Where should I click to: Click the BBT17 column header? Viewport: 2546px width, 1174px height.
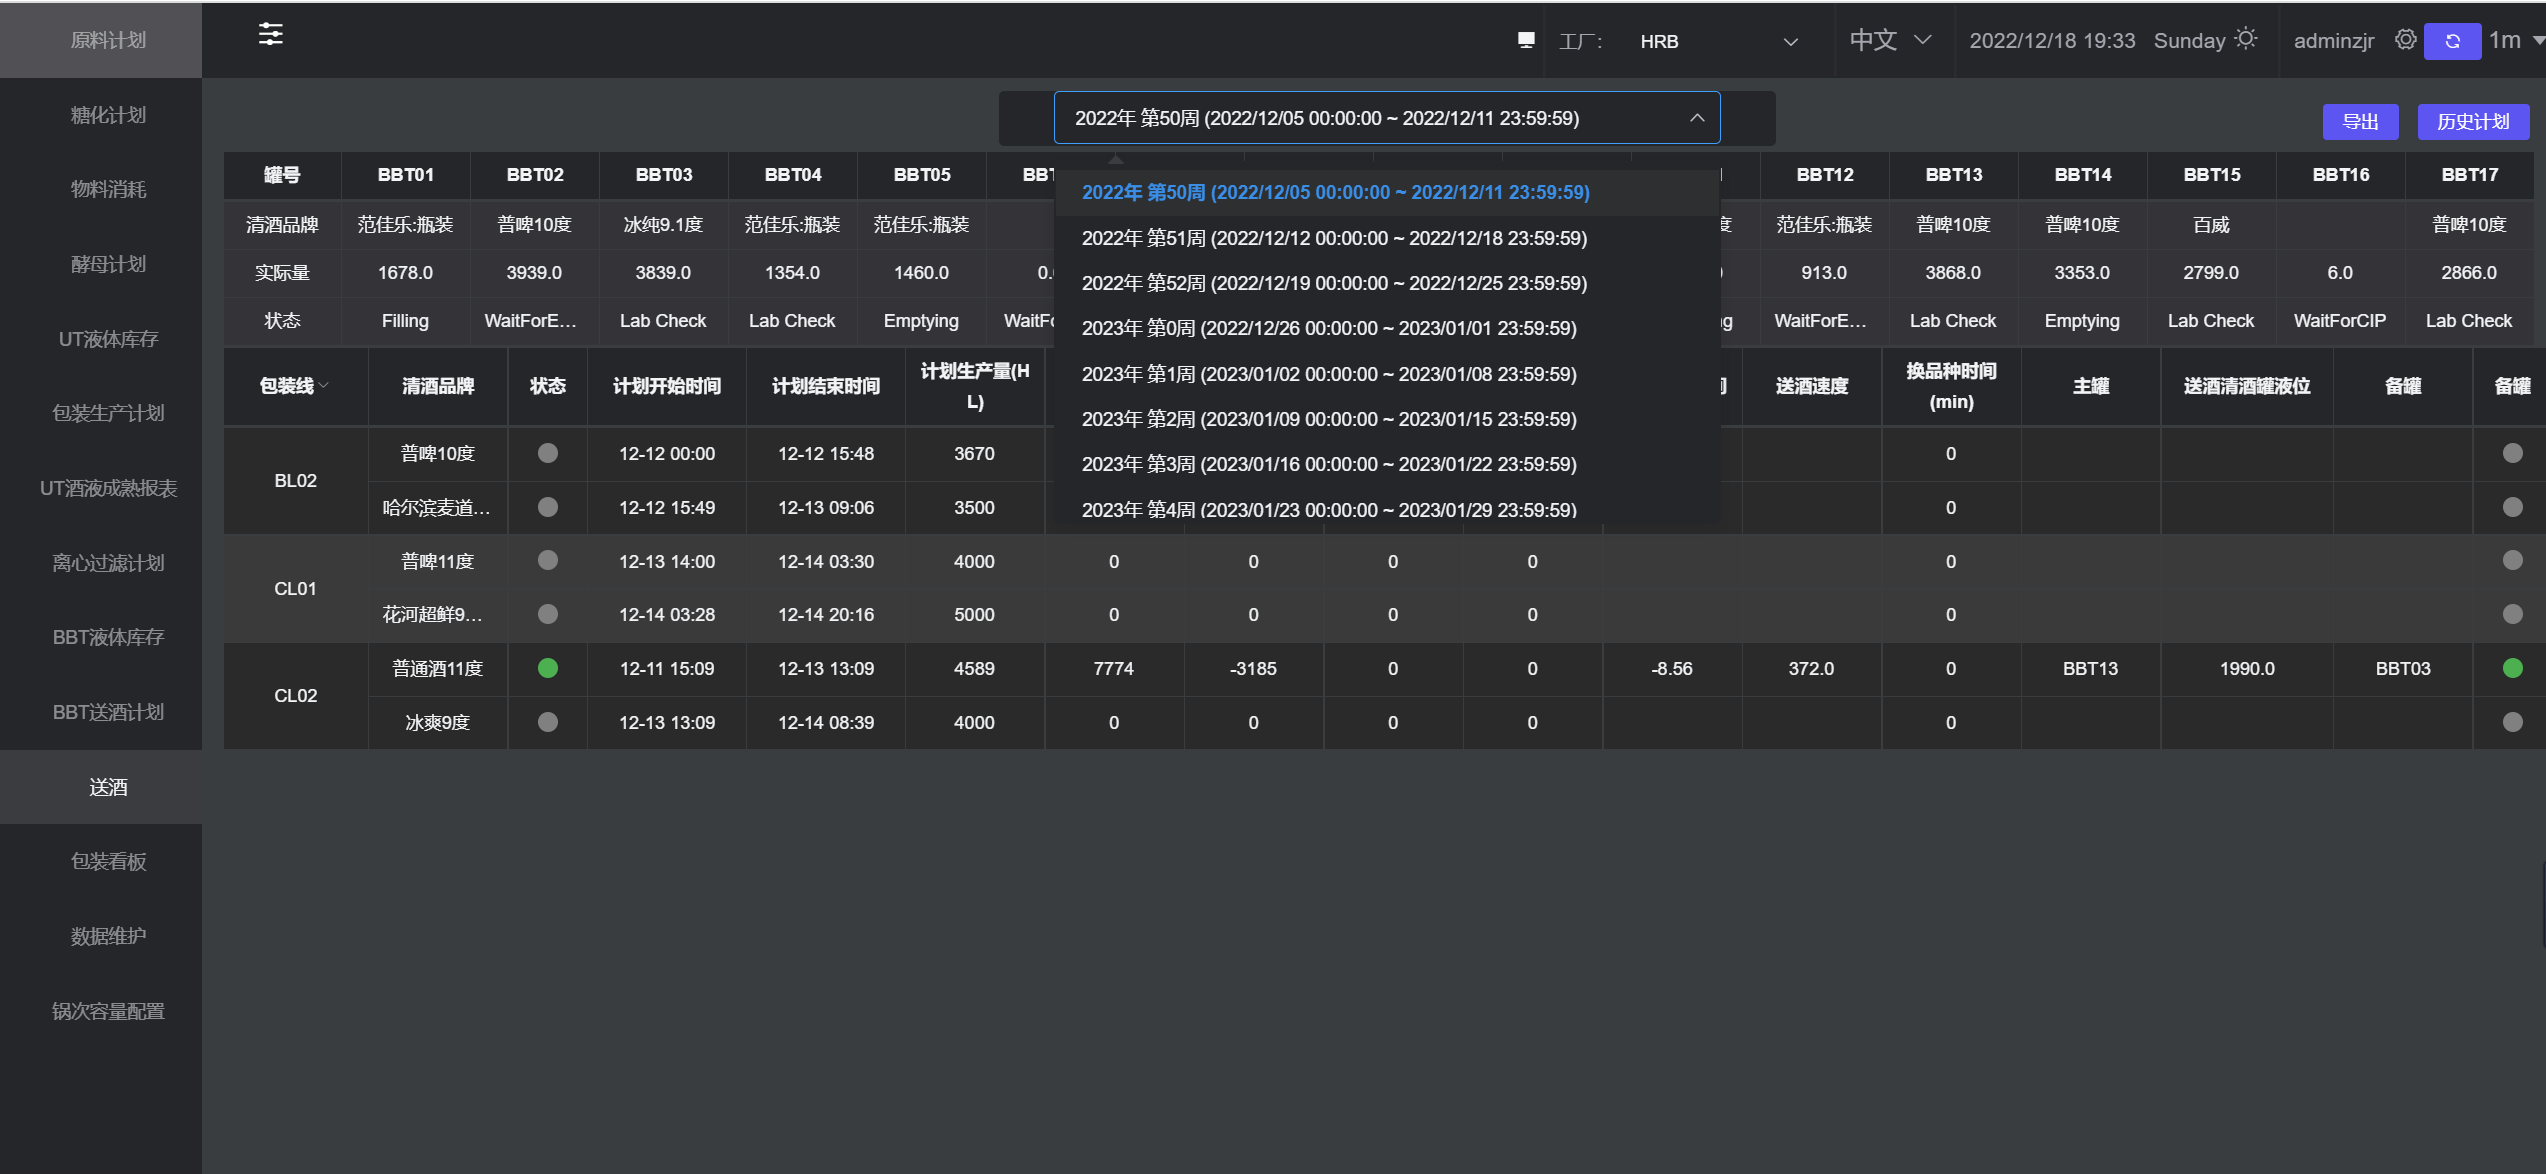tap(2469, 175)
